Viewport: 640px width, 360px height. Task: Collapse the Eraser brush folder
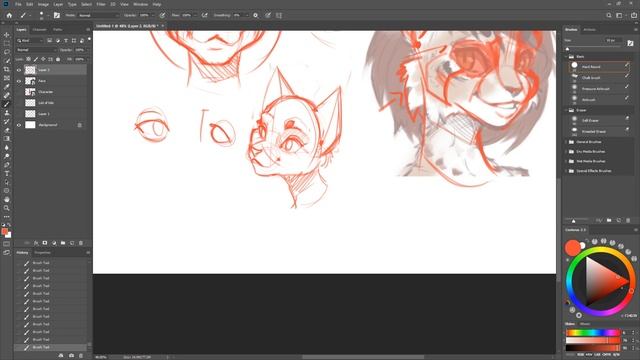pyautogui.click(x=567, y=110)
